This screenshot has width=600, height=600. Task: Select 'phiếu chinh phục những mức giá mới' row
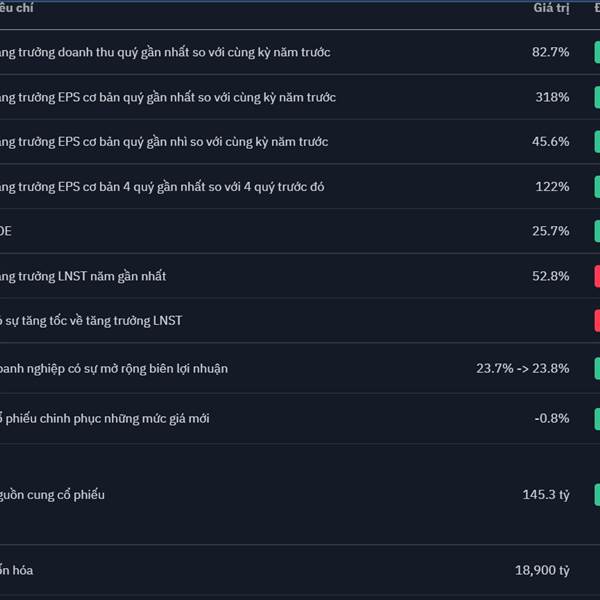(x=300, y=419)
